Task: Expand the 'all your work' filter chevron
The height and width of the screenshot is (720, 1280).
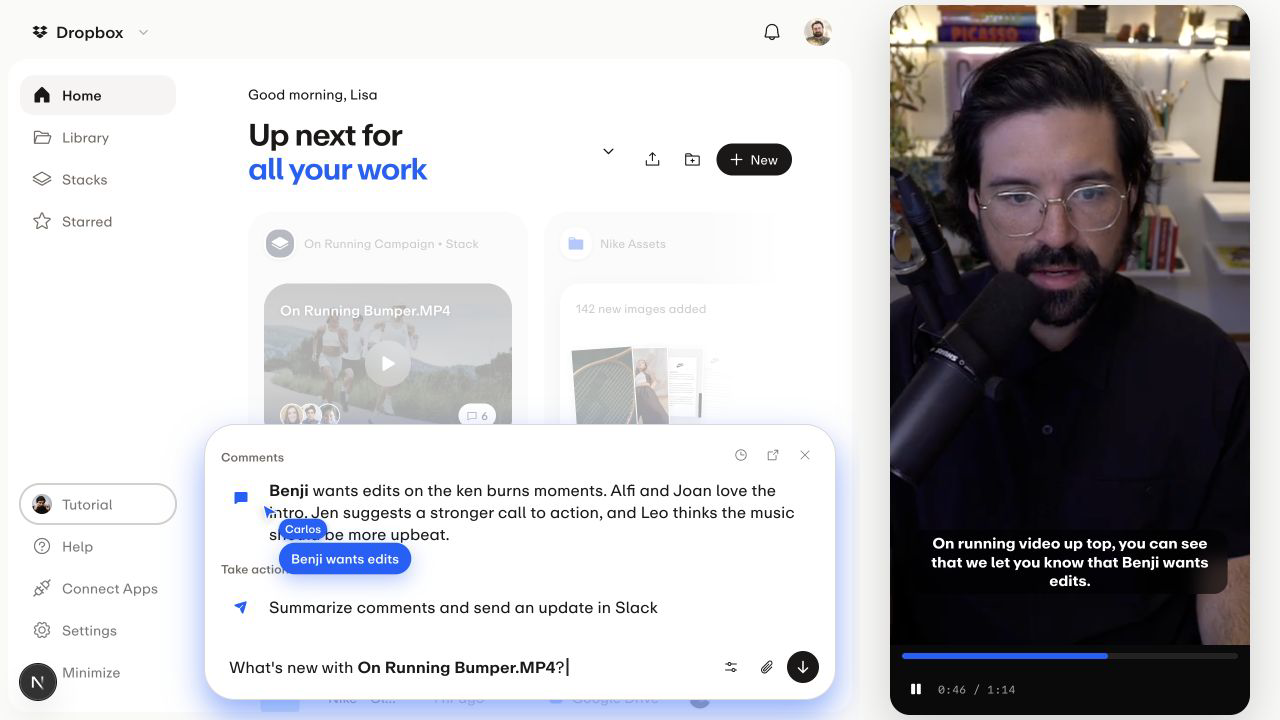Action: [608, 151]
